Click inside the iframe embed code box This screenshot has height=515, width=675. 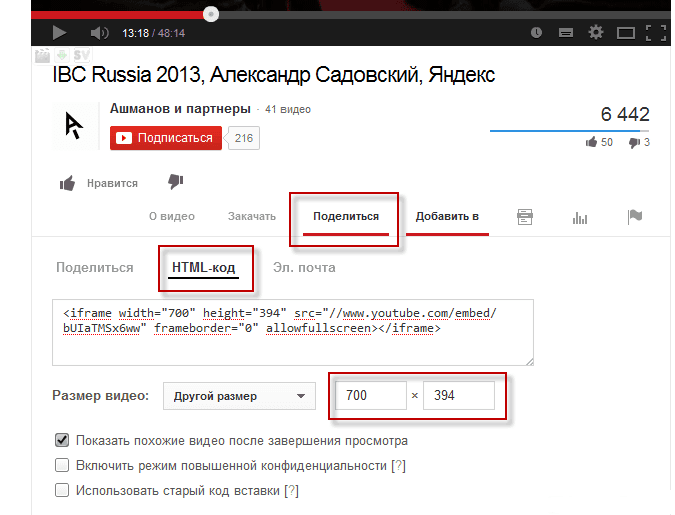click(x=293, y=332)
